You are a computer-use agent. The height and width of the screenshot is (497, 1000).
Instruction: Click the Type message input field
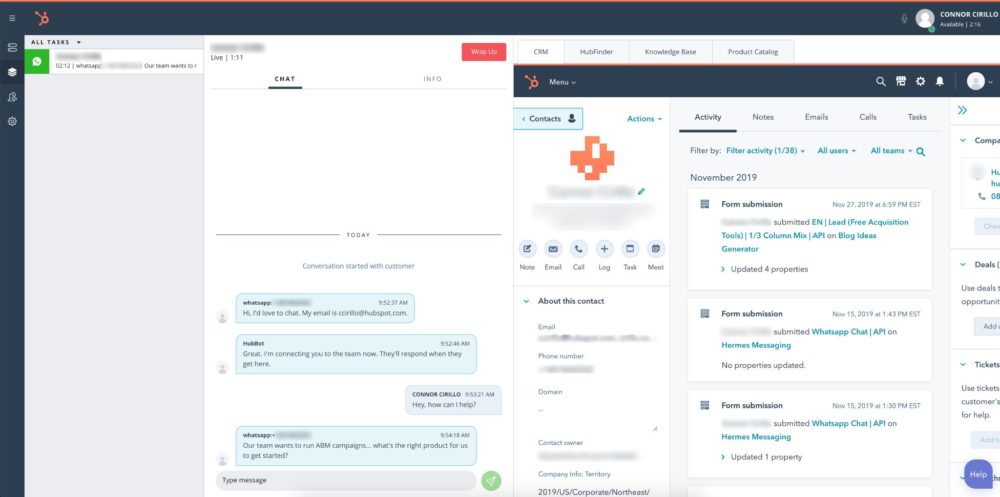tap(346, 480)
